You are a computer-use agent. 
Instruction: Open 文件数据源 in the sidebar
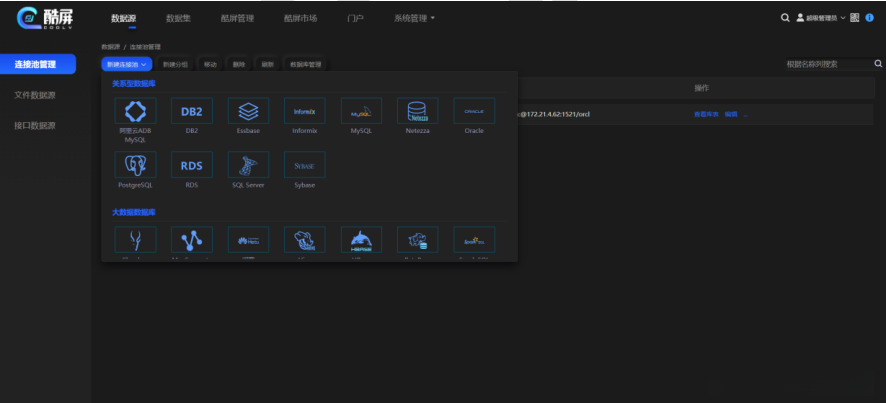34,95
